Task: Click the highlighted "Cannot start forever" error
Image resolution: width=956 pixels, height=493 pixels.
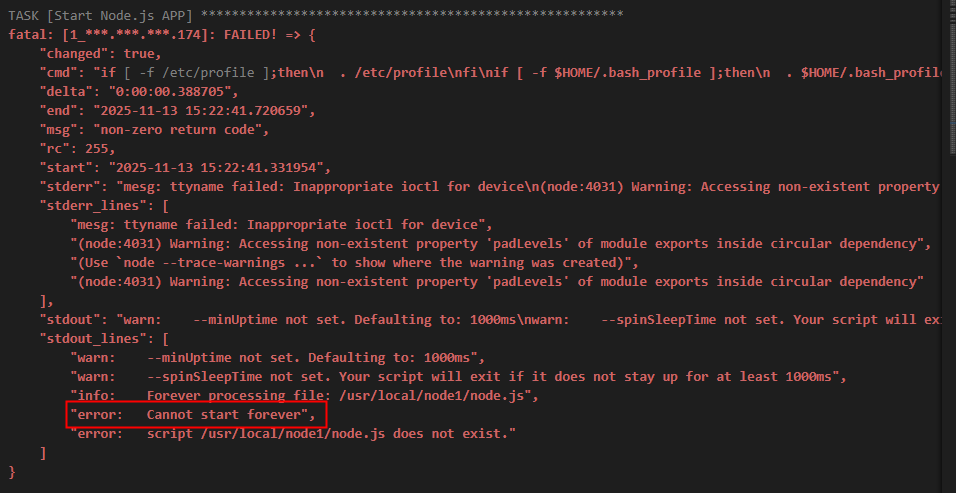Action: (196, 414)
